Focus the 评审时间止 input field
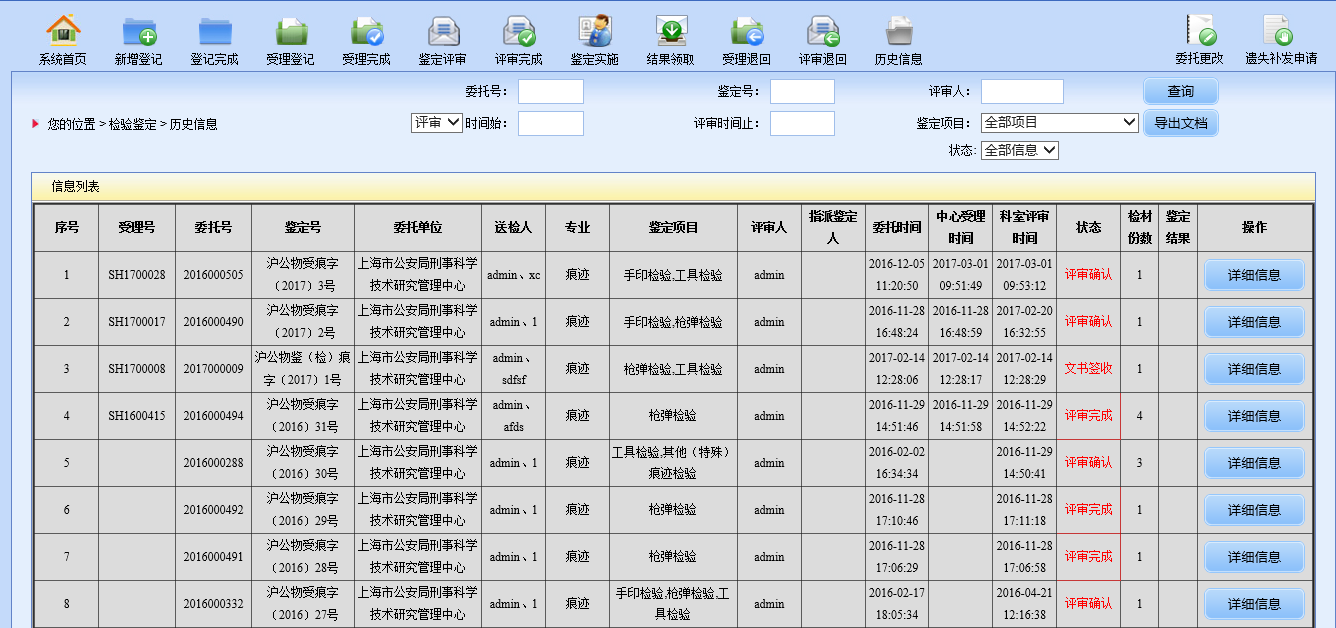Image resolution: width=1336 pixels, height=628 pixels. (x=802, y=124)
